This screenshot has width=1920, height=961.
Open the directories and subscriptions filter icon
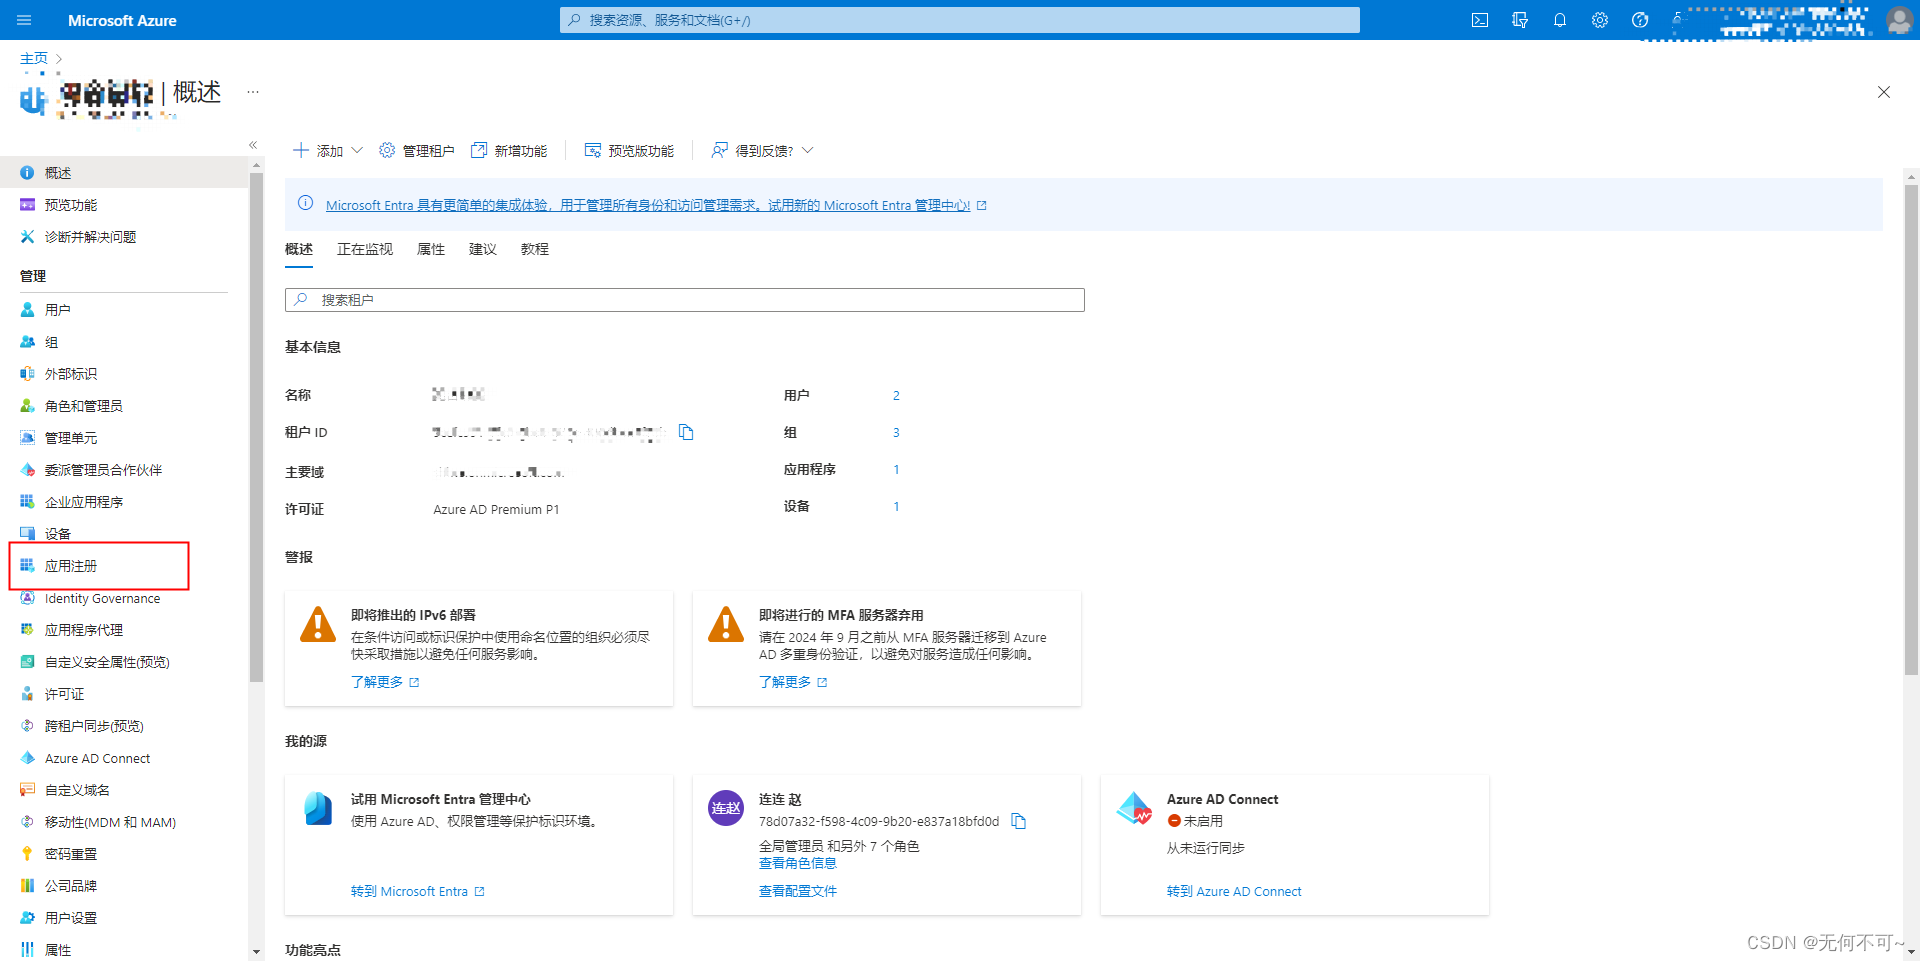(1520, 20)
